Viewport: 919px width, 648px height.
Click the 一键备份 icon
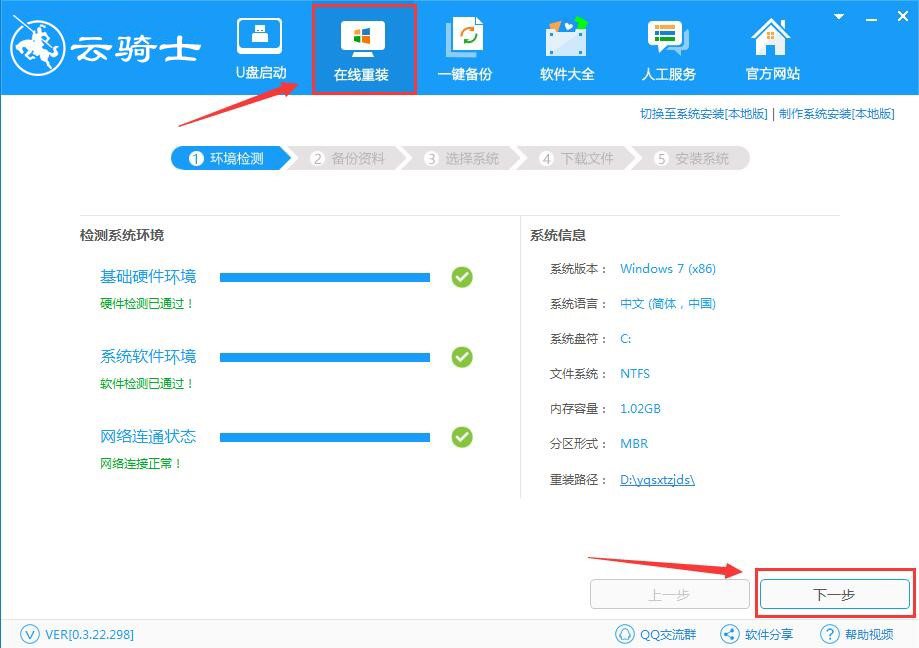coord(465,47)
